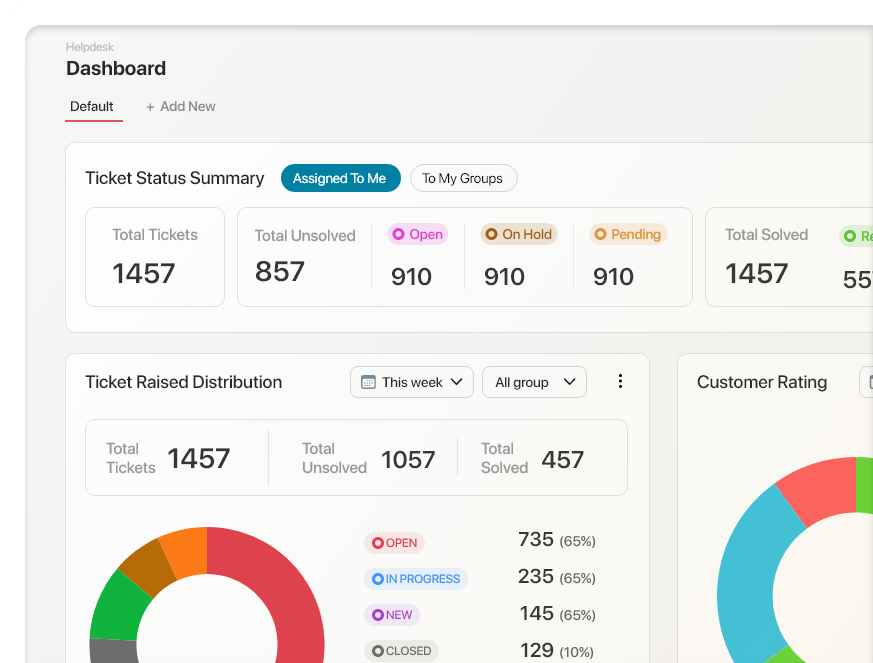Image resolution: width=873 pixels, height=663 pixels.
Task: Click the IN PROGRESS legend tag
Action: pyautogui.click(x=416, y=579)
